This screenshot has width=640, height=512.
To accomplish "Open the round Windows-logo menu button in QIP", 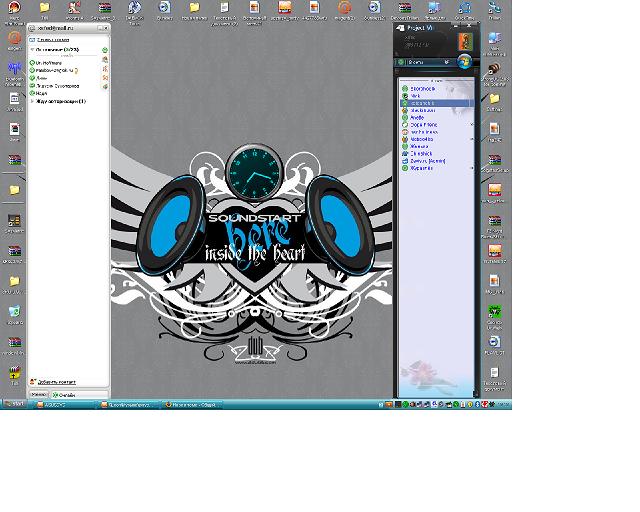I will 464,62.
